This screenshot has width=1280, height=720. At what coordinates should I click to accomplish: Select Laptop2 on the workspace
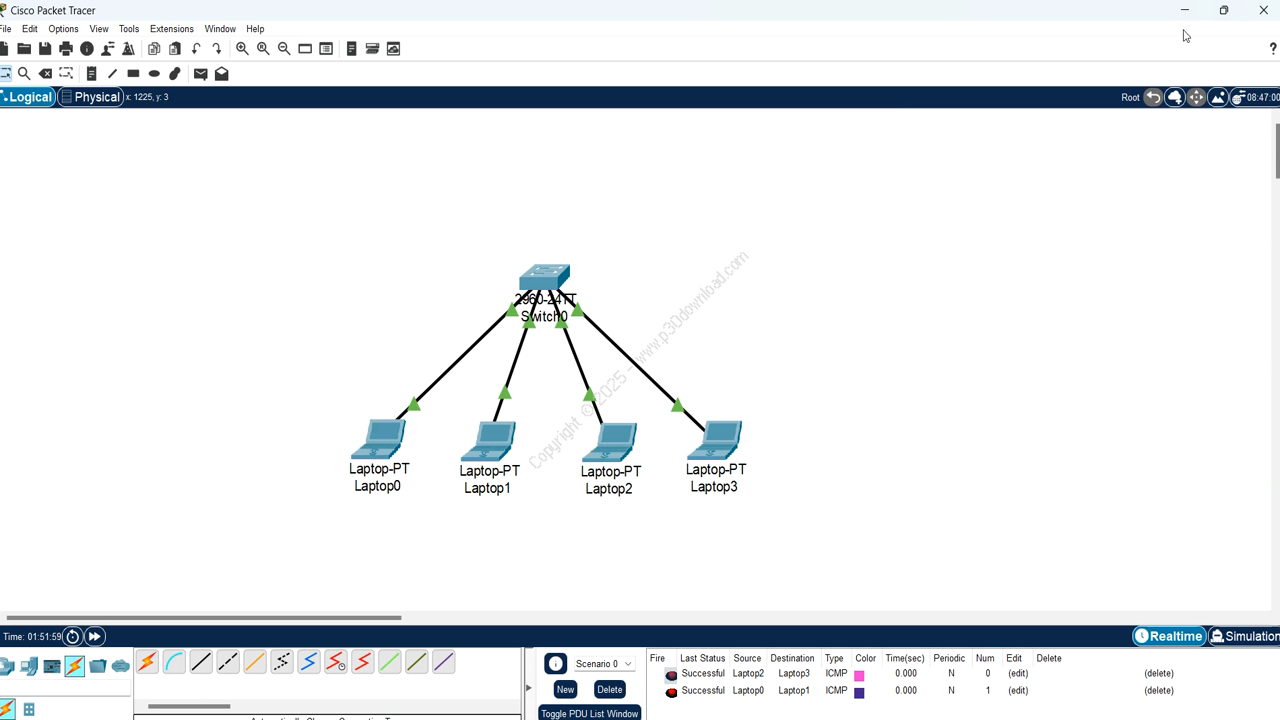(x=610, y=443)
